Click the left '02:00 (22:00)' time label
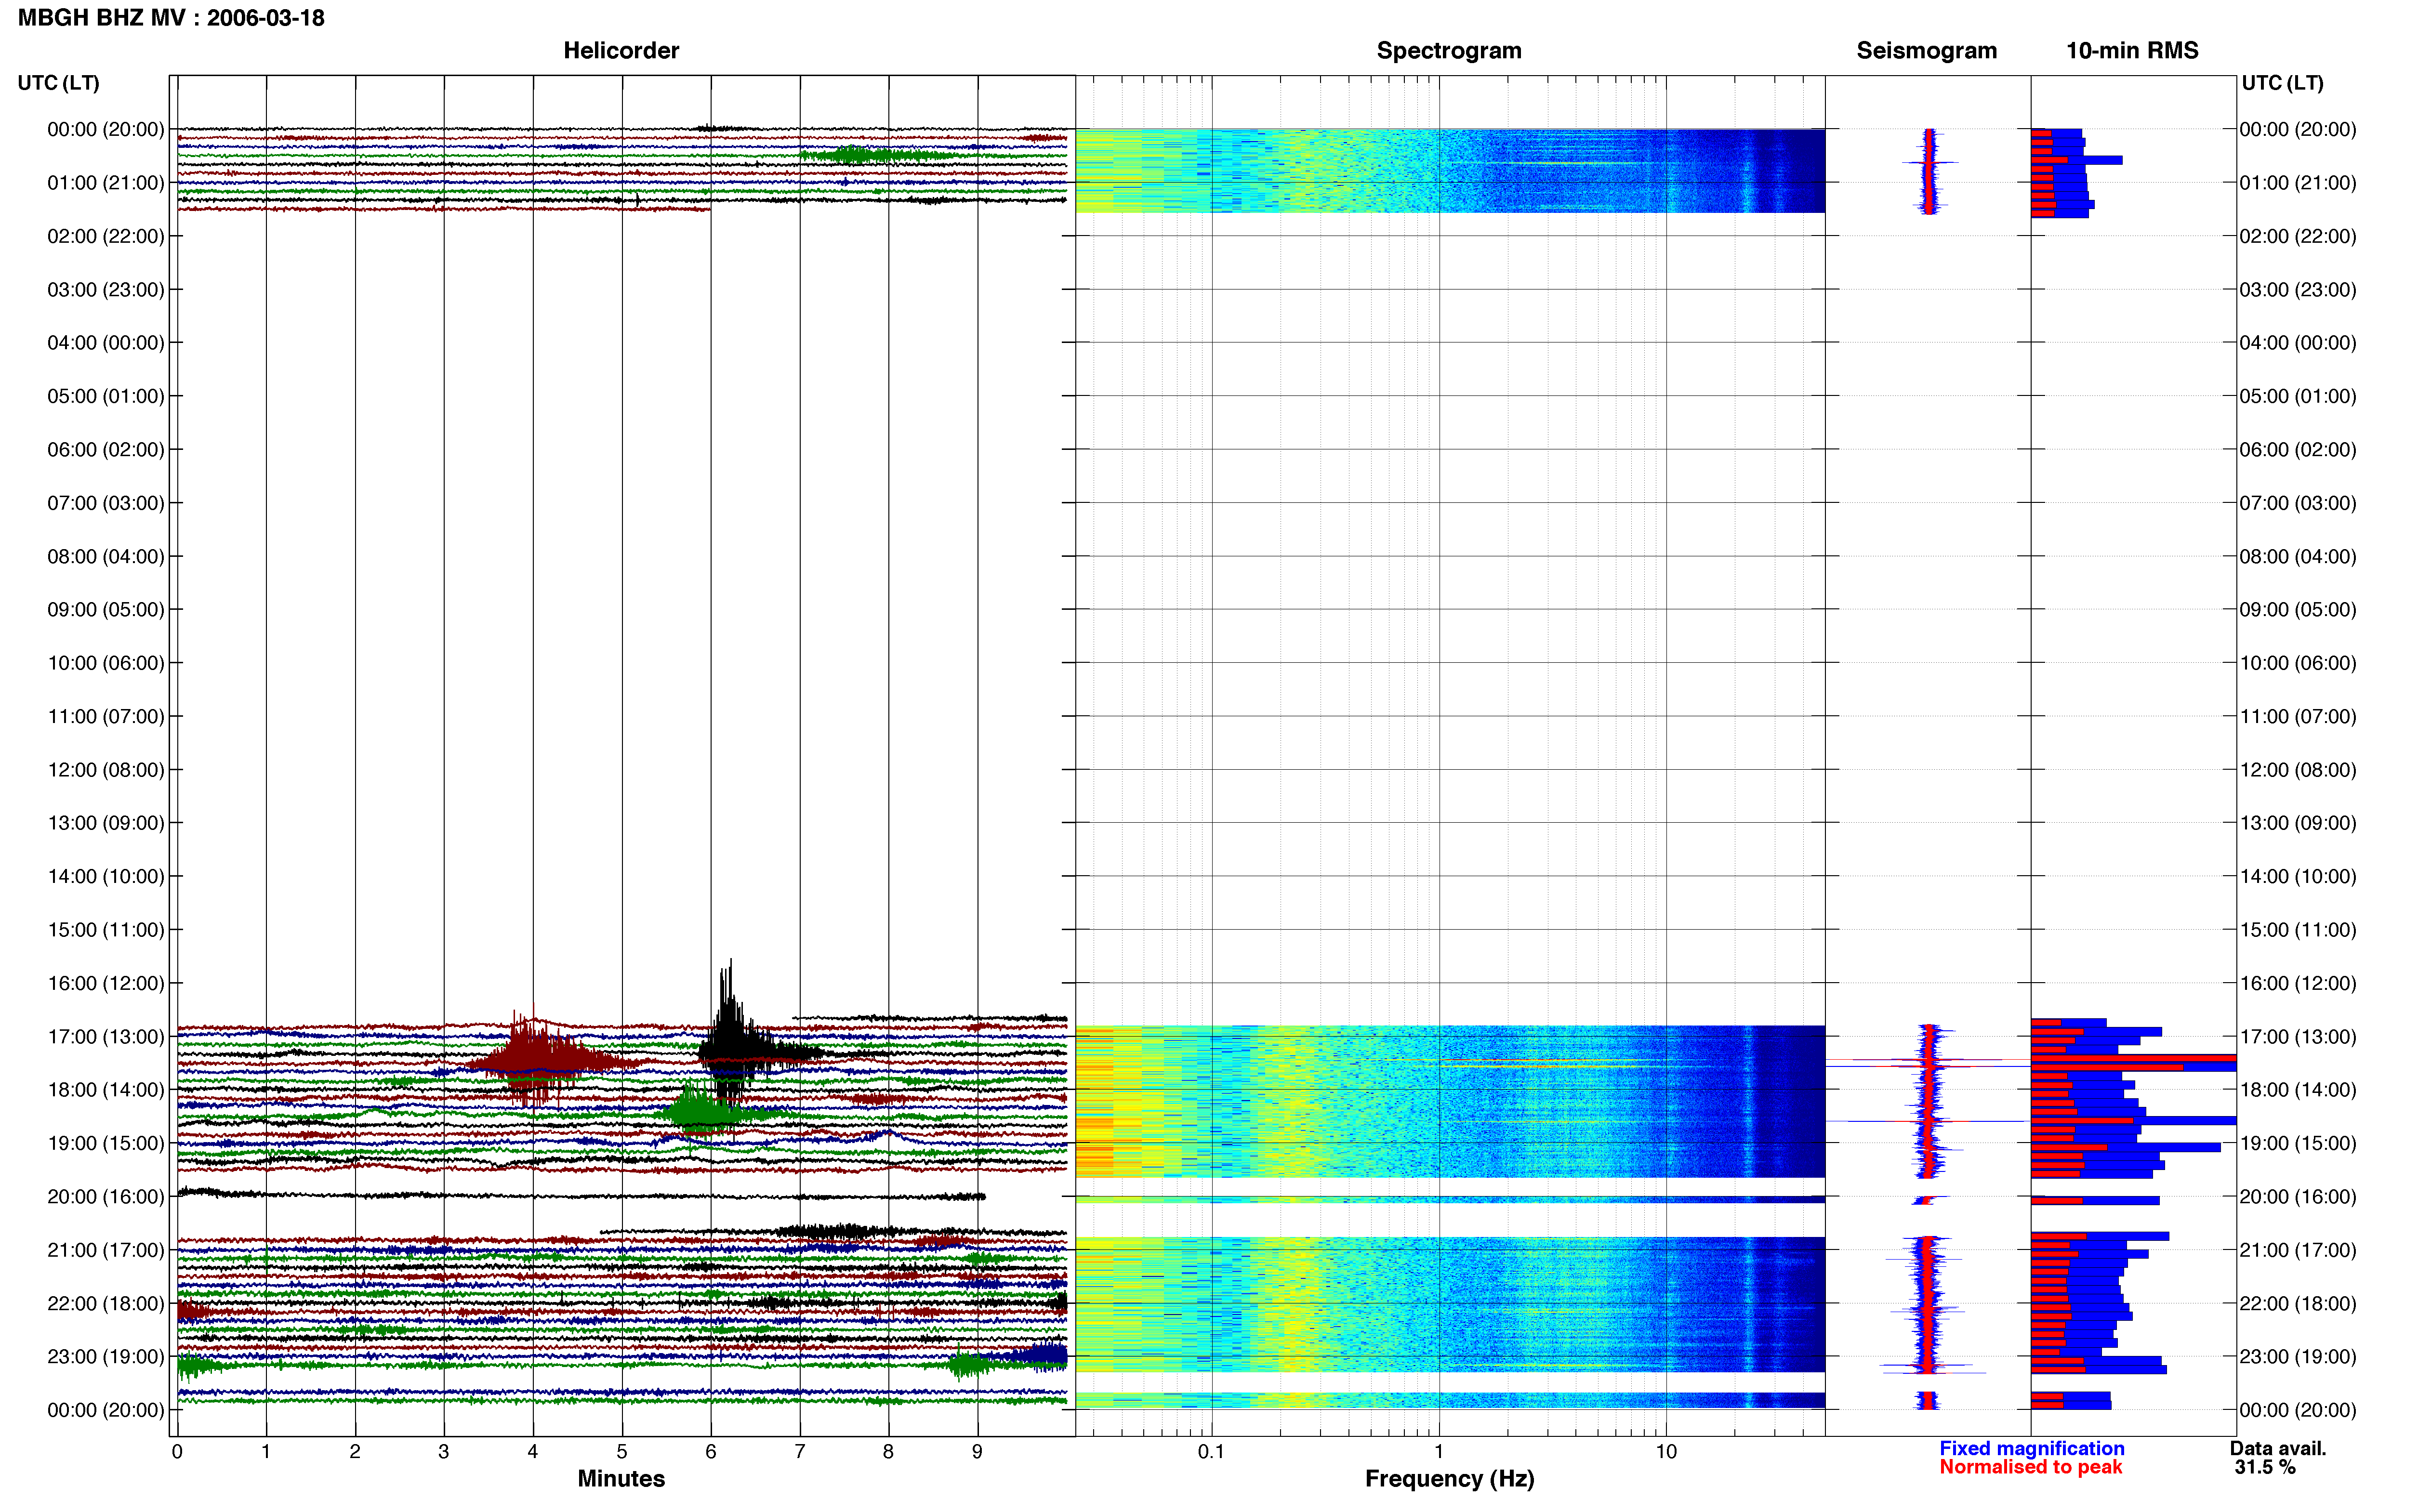This screenshot has width=2418, height=1512. (x=105, y=236)
